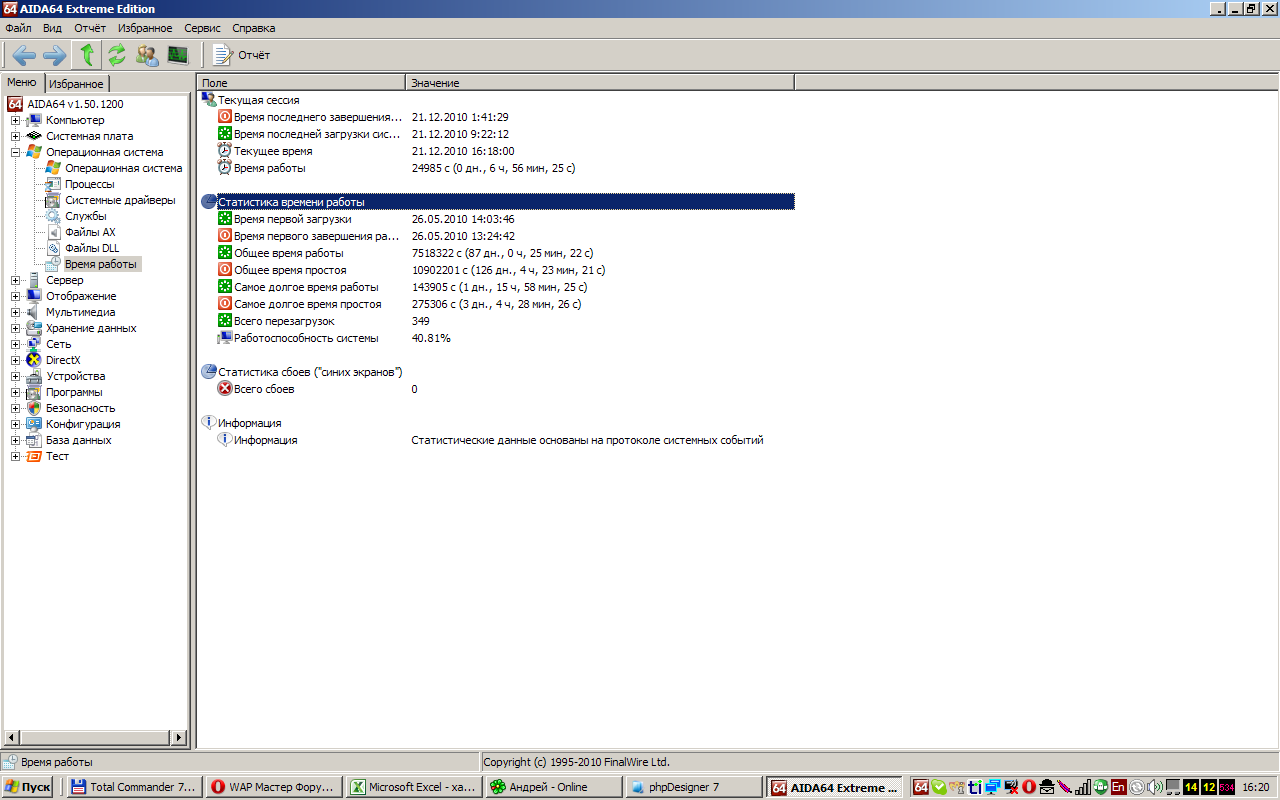Open the users manager toolbar icon
This screenshot has height=800, width=1280.
147,55
